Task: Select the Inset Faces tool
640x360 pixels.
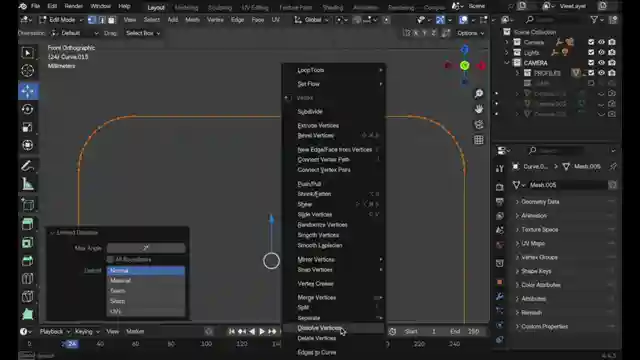Action: tap(27, 243)
